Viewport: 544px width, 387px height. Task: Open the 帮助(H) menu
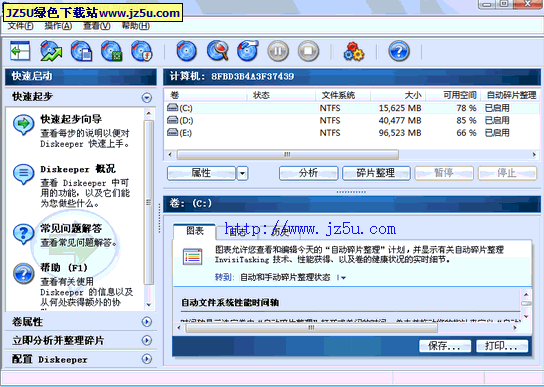[136, 26]
